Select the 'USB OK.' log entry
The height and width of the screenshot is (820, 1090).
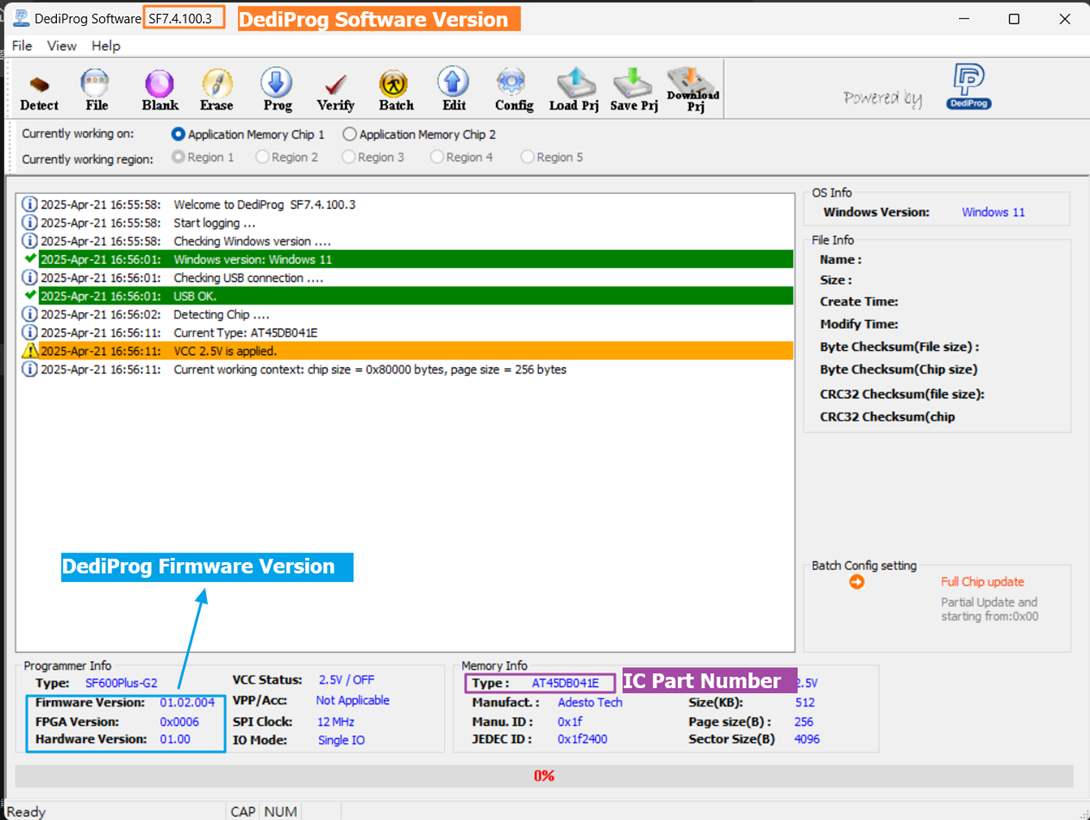[x=416, y=296]
